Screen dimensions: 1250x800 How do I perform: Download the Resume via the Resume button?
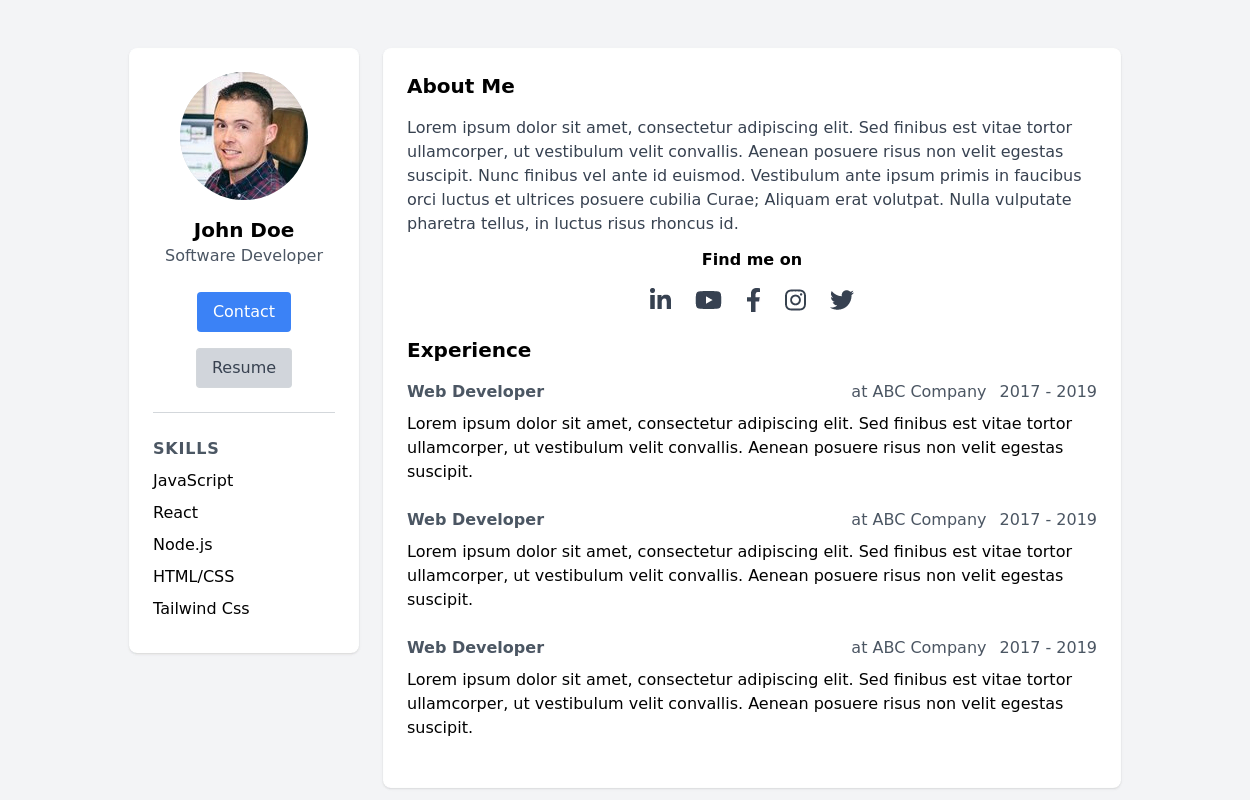pos(244,368)
